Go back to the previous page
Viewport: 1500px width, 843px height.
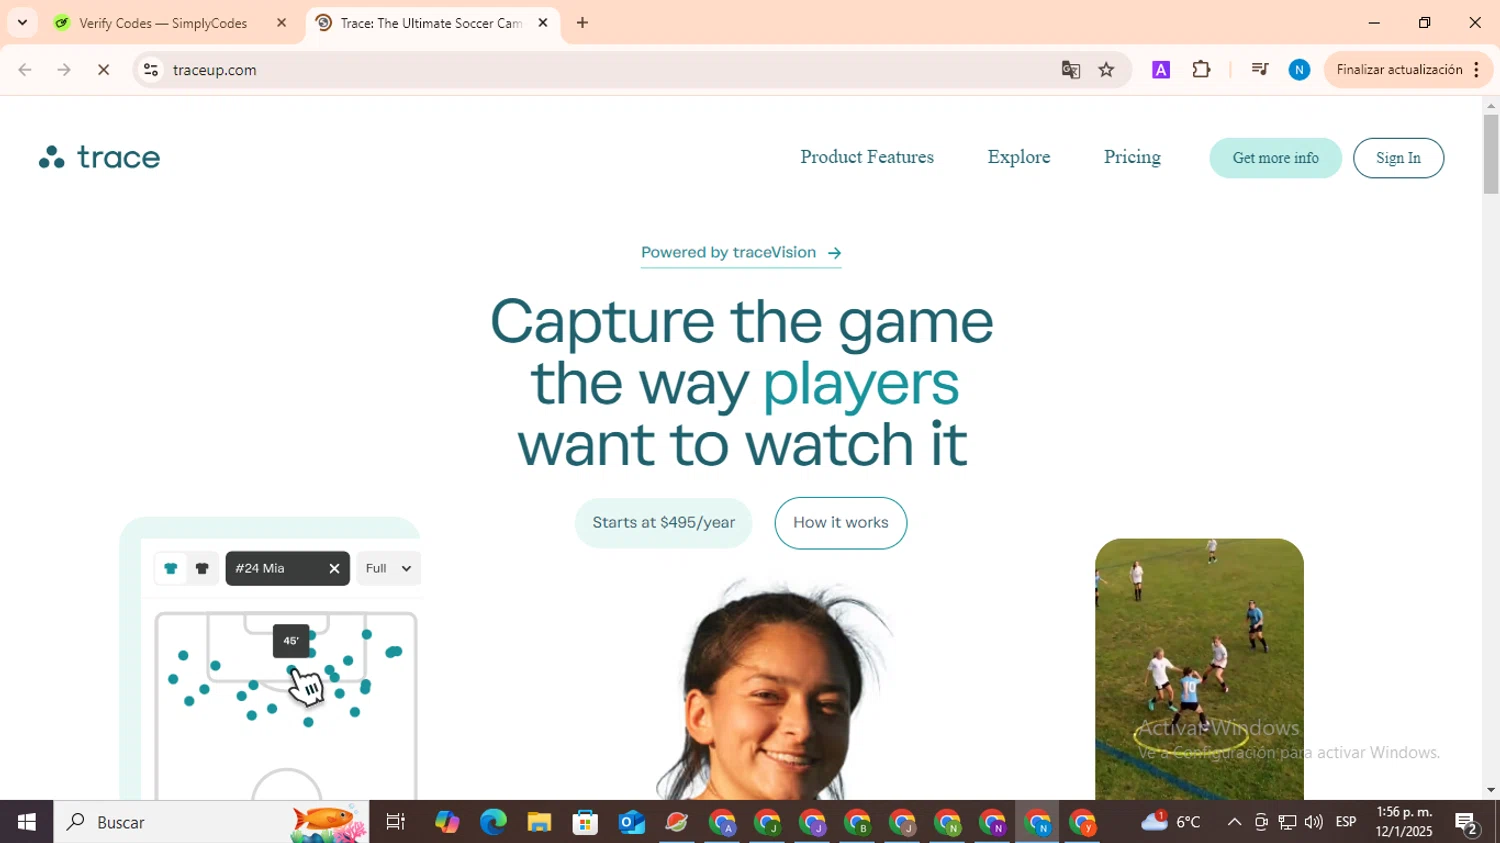[25, 70]
